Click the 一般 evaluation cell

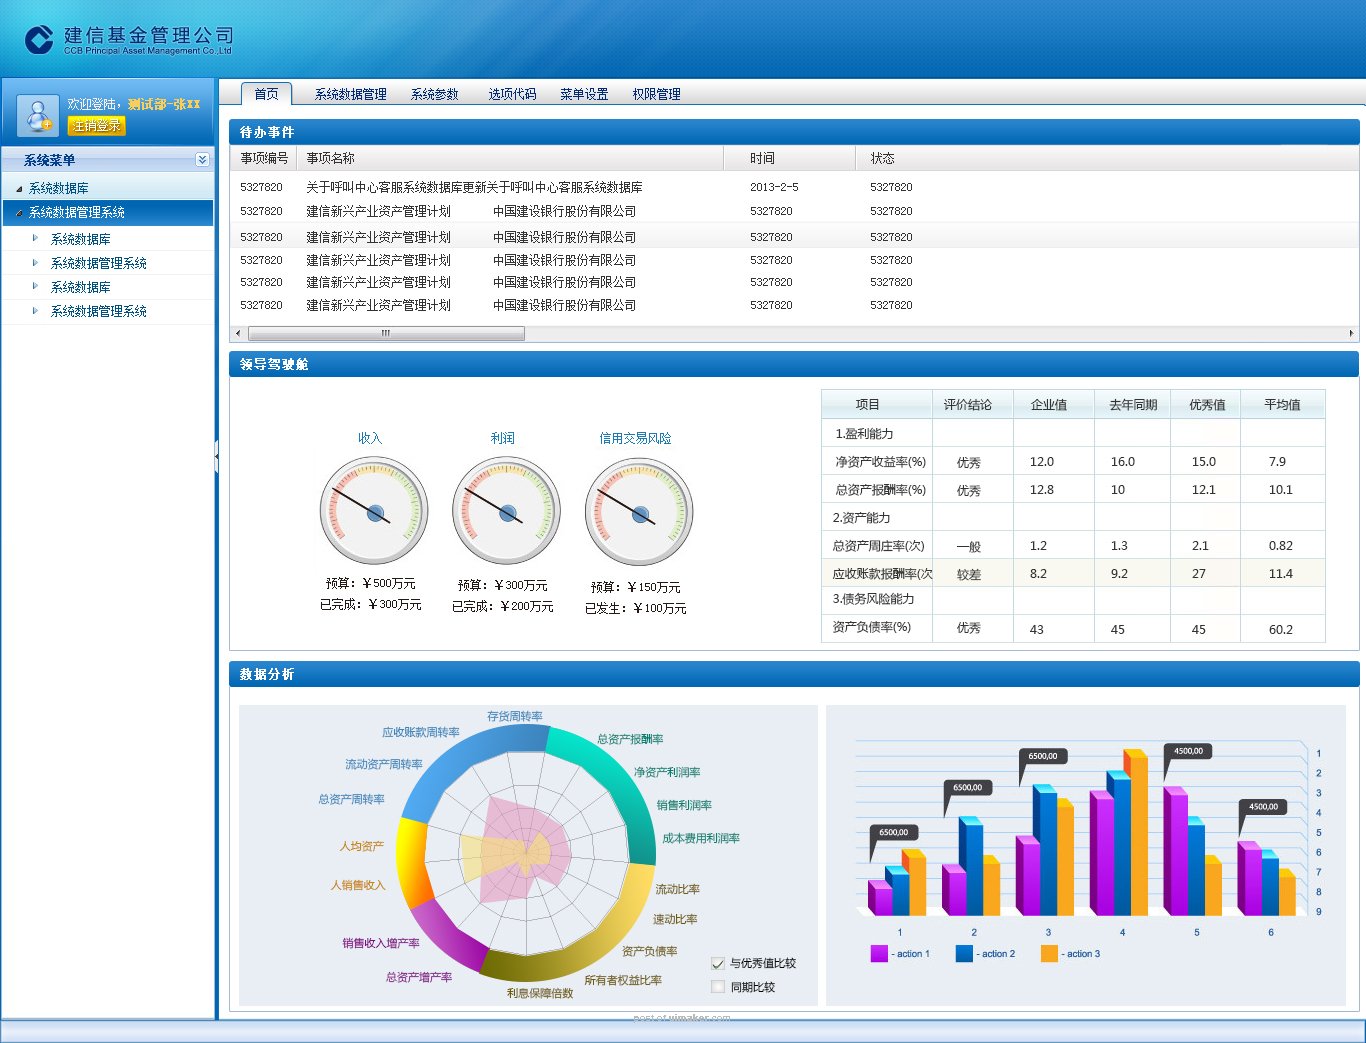[x=968, y=547]
